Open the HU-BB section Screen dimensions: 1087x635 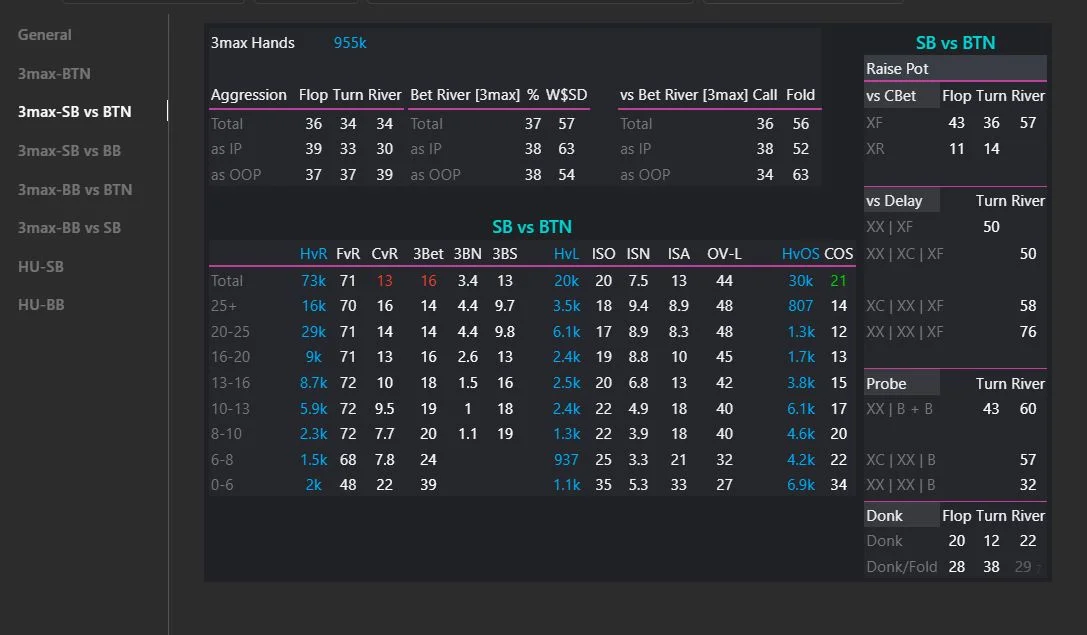pyautogui.click(x=41, y=304)
